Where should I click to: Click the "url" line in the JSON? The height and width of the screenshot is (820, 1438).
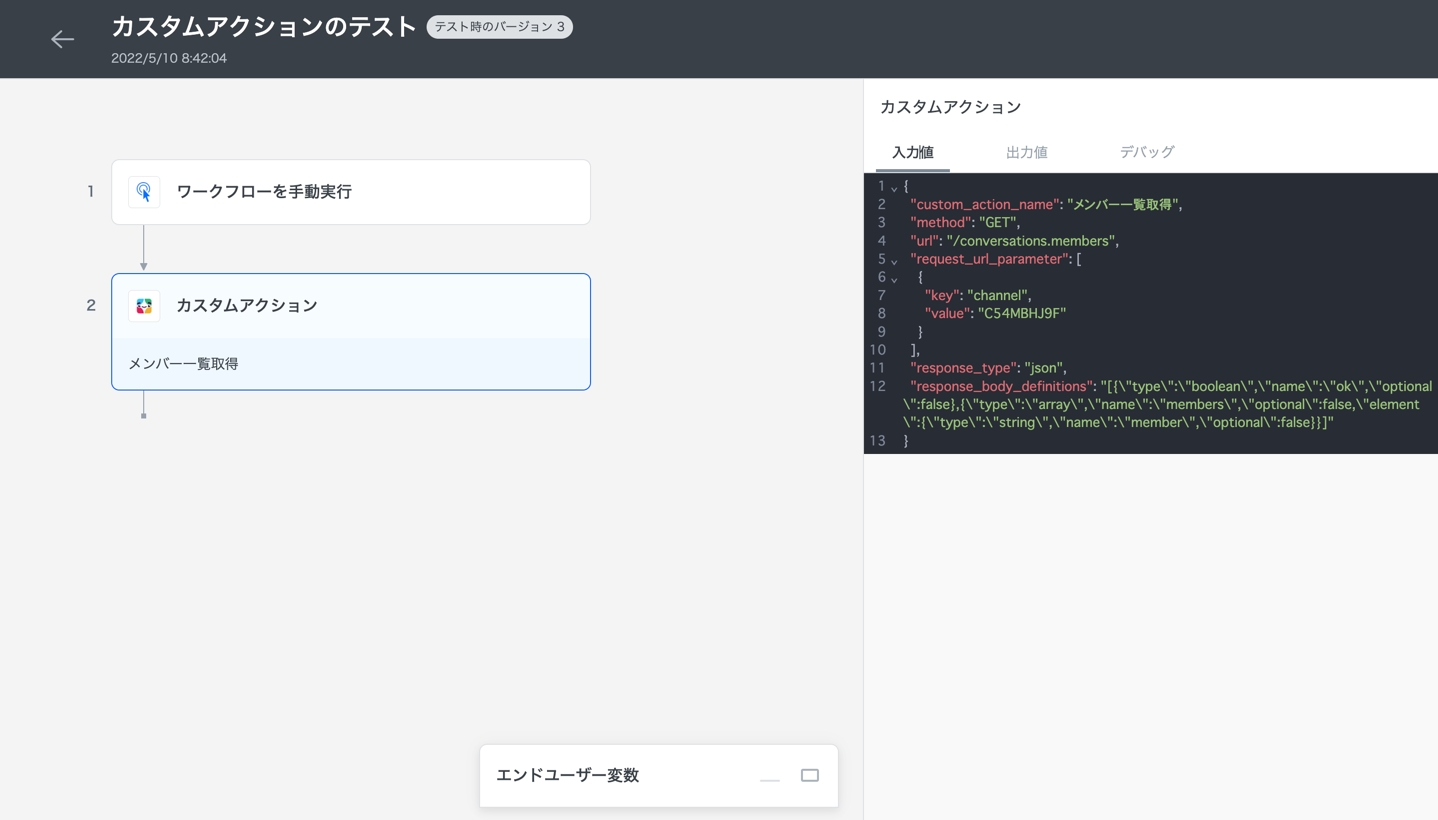tap(1013, 241)
